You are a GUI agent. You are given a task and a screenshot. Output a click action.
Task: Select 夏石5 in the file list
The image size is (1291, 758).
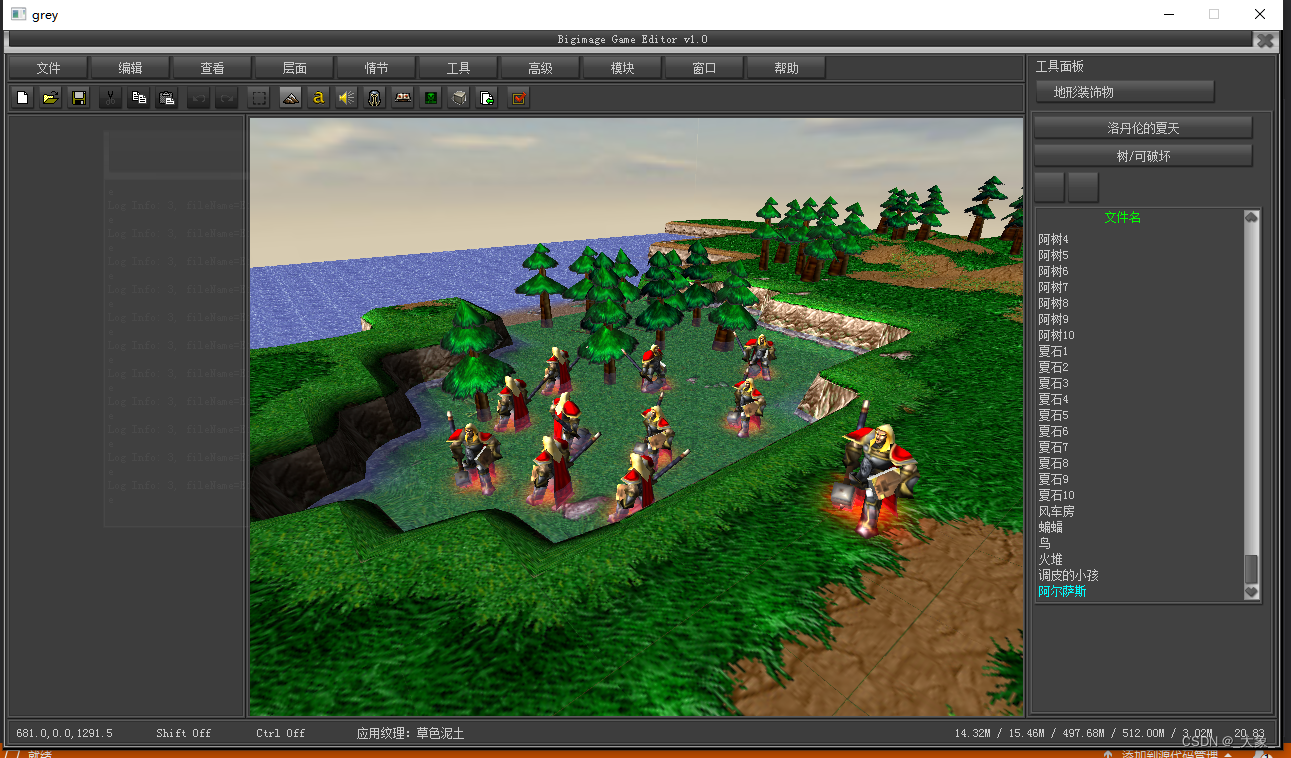click(1053, 416)
